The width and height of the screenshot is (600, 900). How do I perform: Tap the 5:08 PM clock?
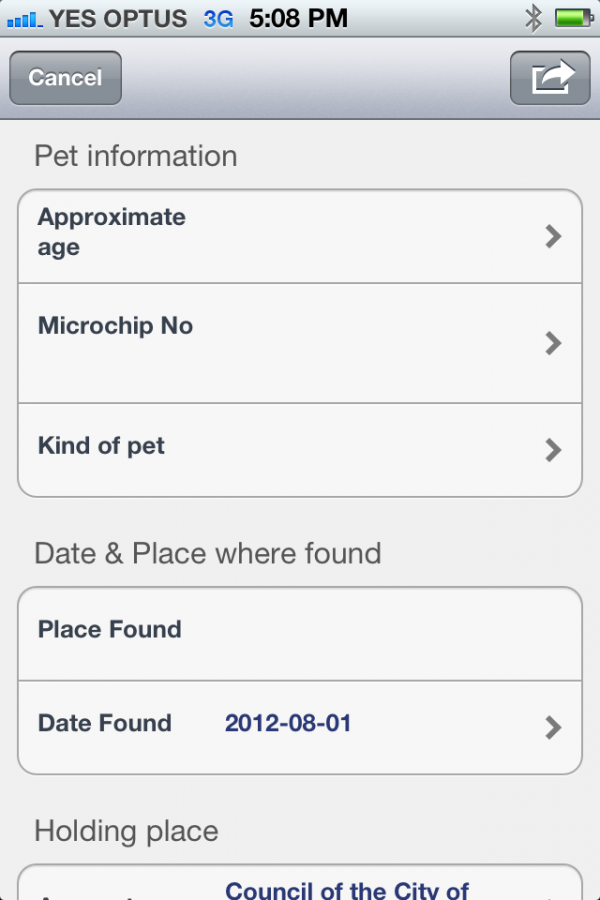(x=298, y=18)
